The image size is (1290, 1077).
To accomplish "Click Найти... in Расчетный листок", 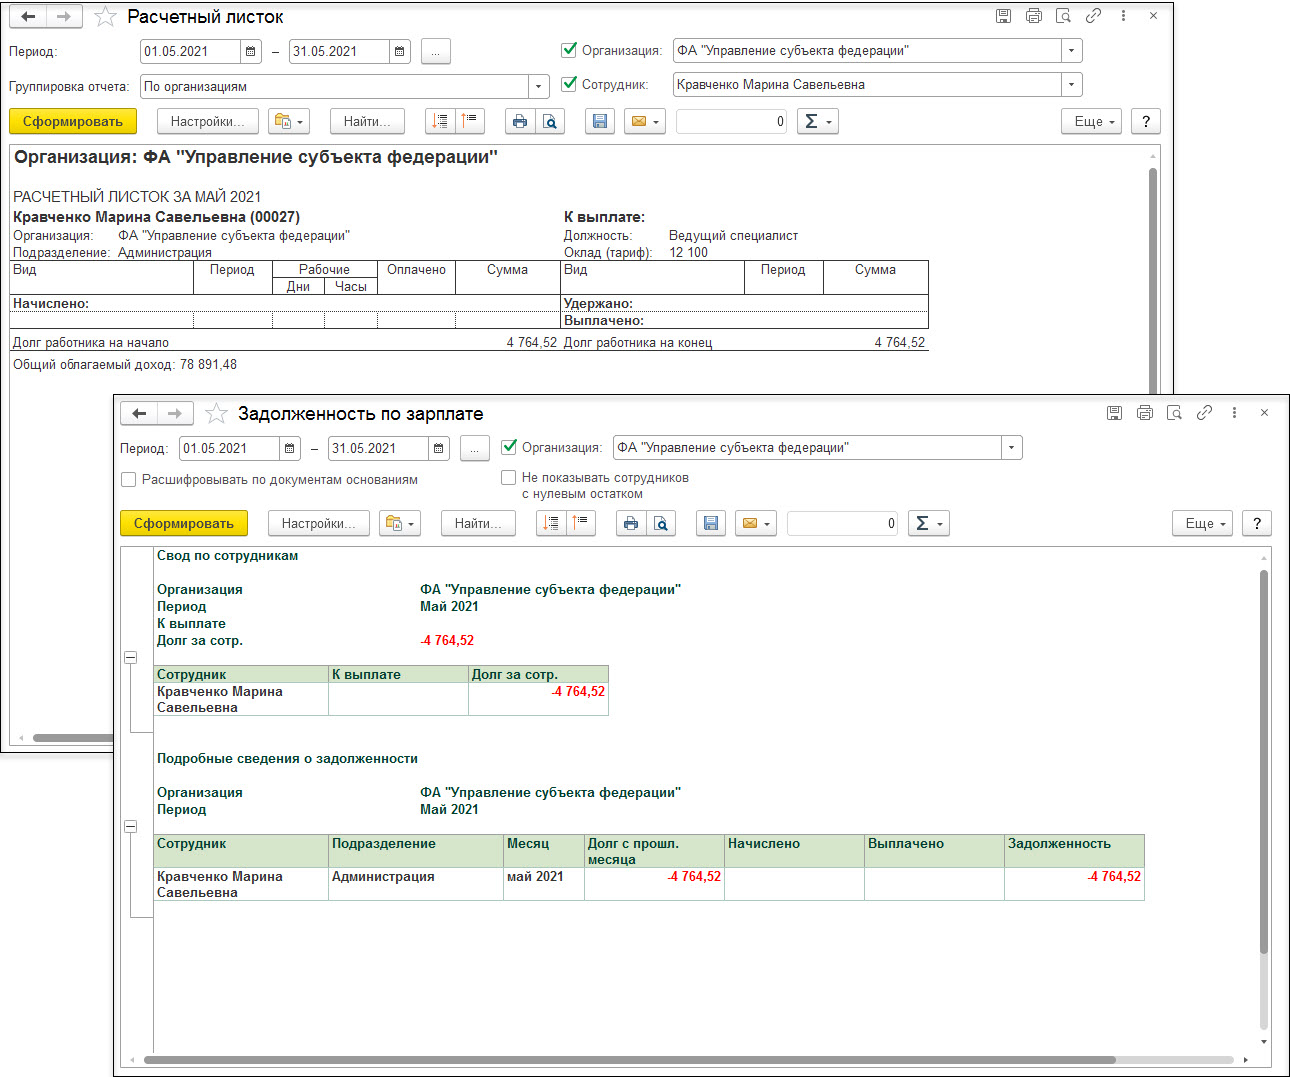I will (367, 121).
